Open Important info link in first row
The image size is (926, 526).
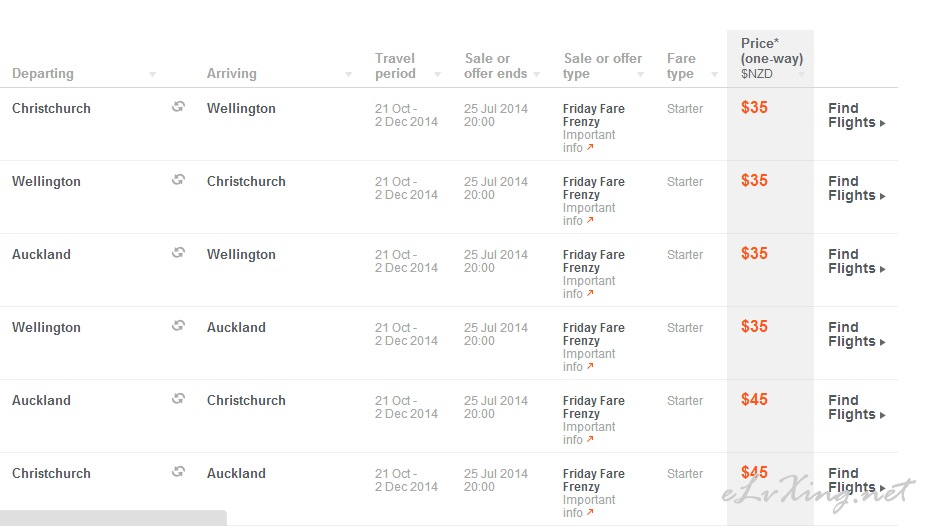(589, 141)
